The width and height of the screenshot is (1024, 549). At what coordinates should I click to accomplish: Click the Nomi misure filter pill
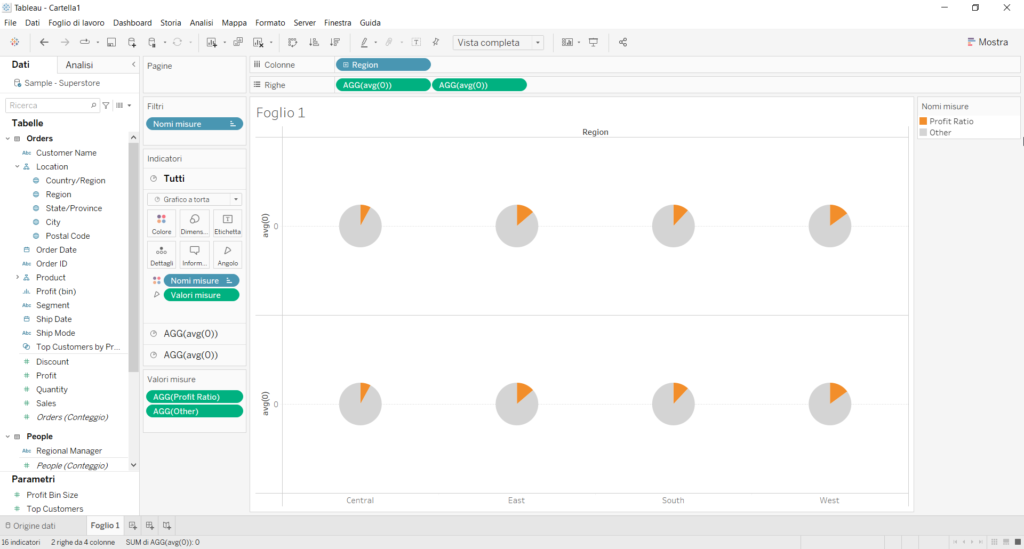point(195,124)
